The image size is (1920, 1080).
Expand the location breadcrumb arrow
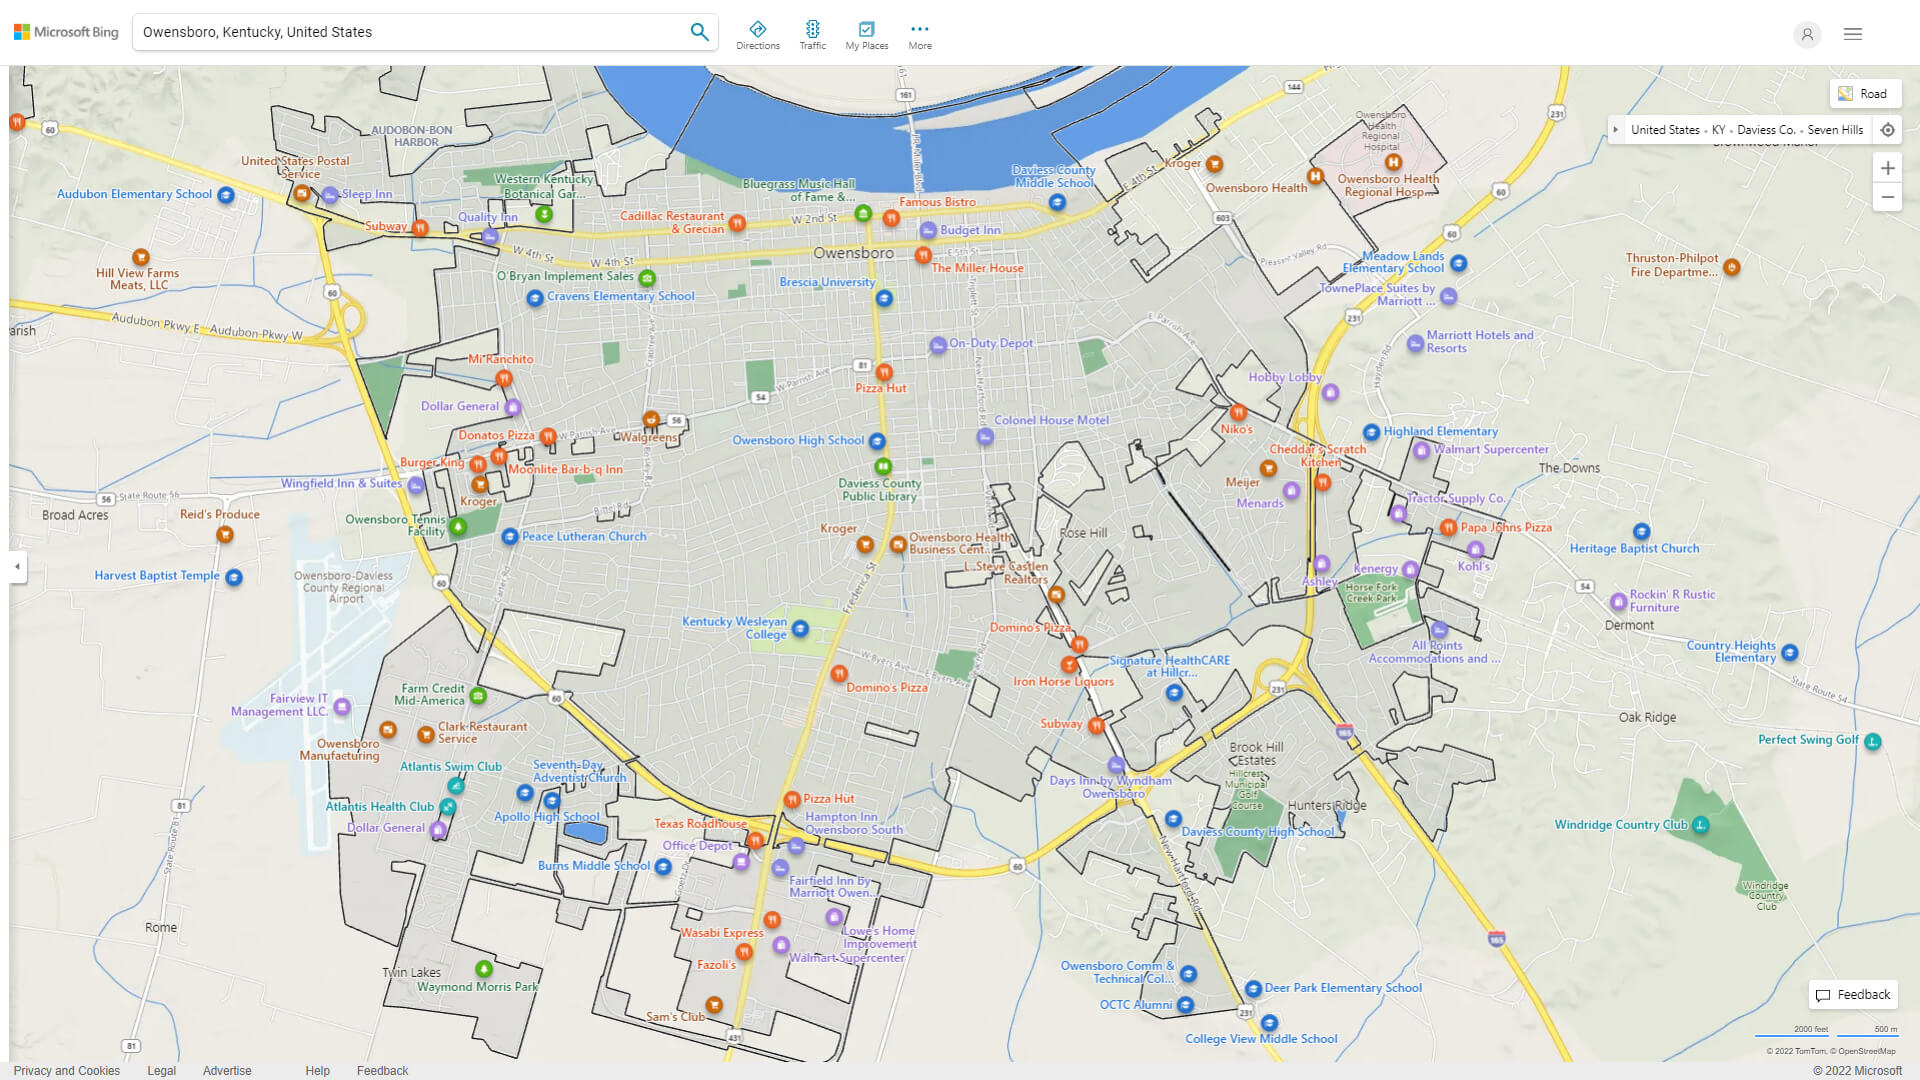pos(1615,130)
